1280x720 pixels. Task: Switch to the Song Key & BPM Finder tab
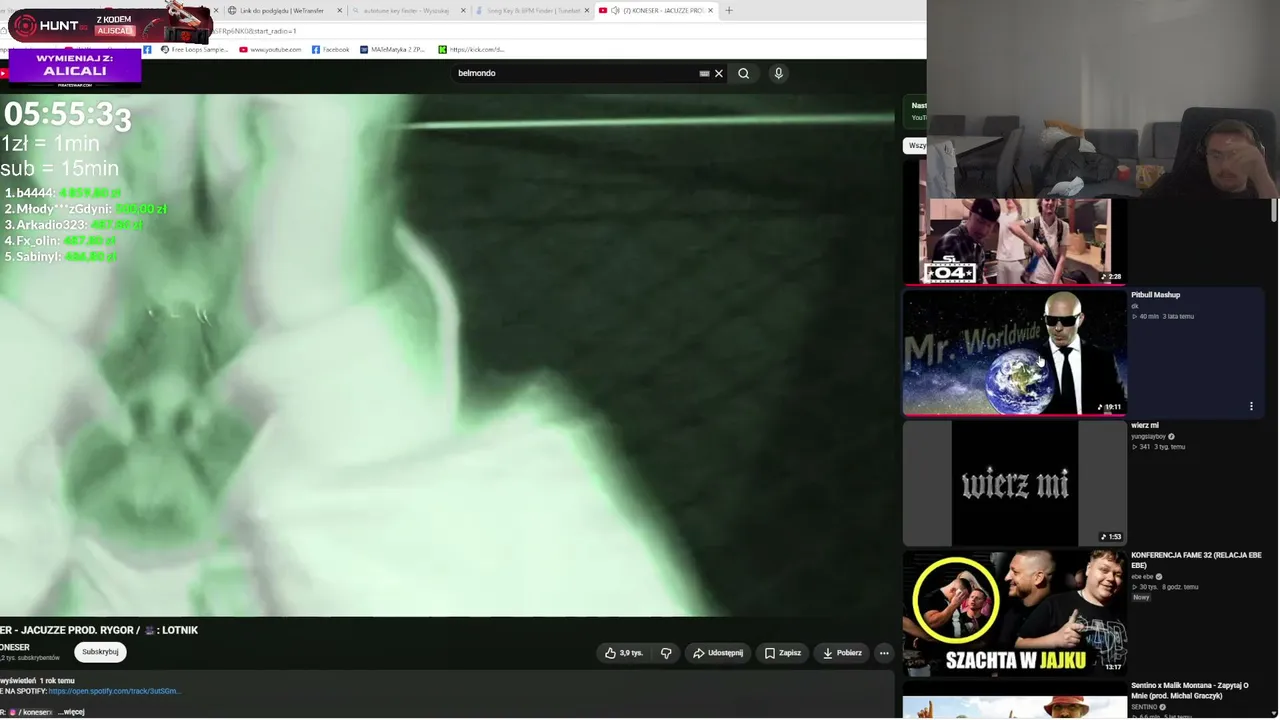533,10
